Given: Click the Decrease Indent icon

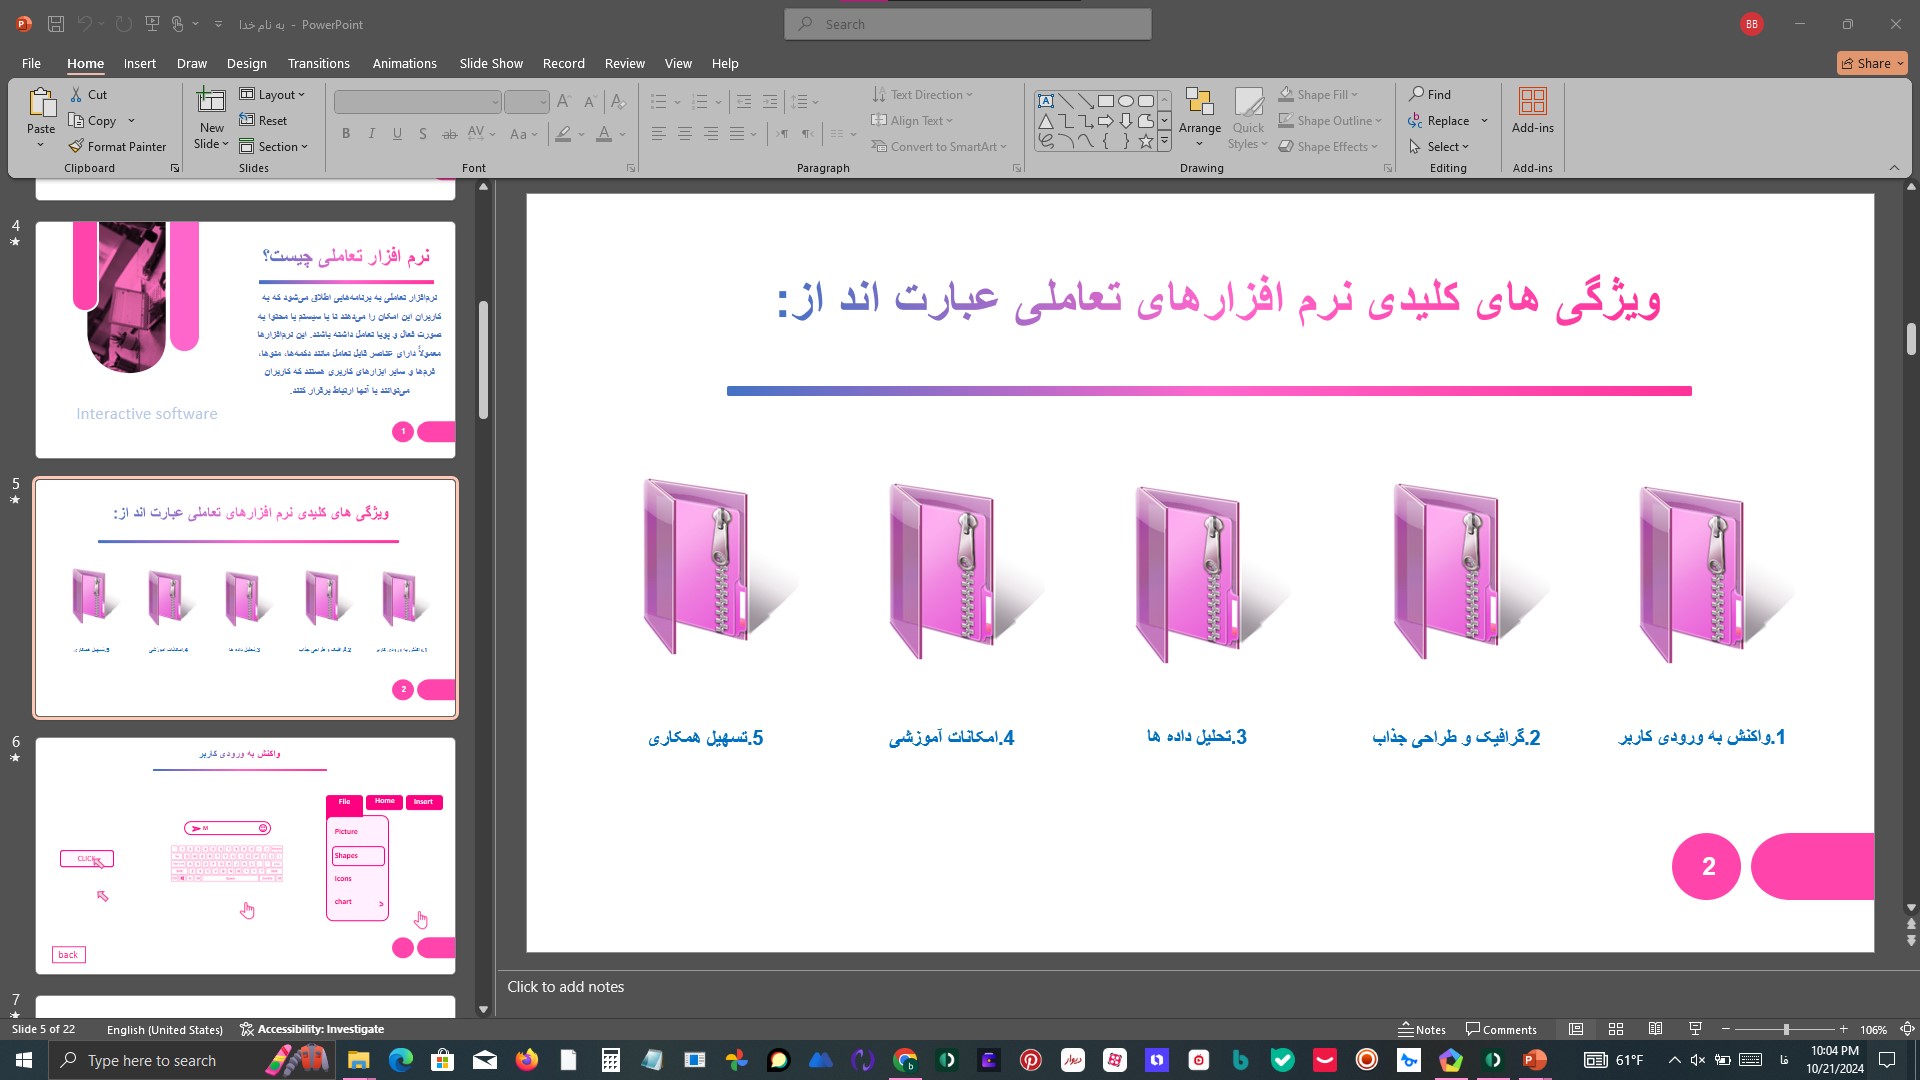Looking at the screenshot, I should point(744,102).
